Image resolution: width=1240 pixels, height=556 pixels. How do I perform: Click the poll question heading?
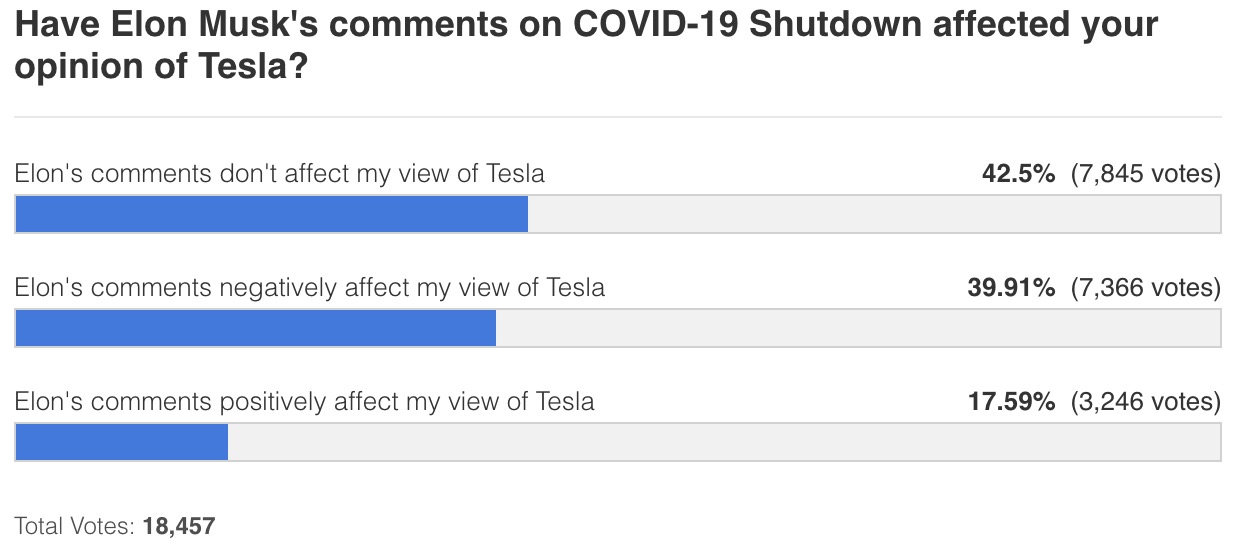[586, 45]
